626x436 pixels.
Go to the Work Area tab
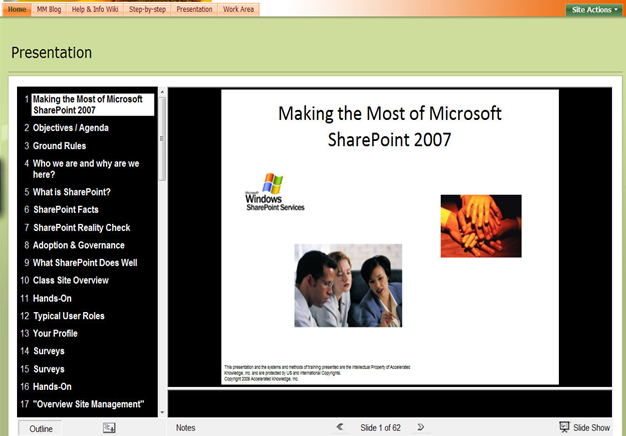[238, 9]
